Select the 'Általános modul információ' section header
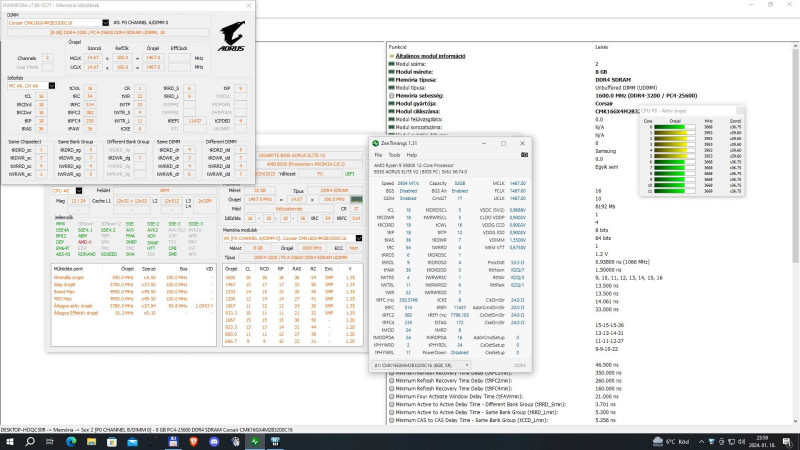This screenshot has width=800, height=450. pyautogui.click(x=430, y=56)
